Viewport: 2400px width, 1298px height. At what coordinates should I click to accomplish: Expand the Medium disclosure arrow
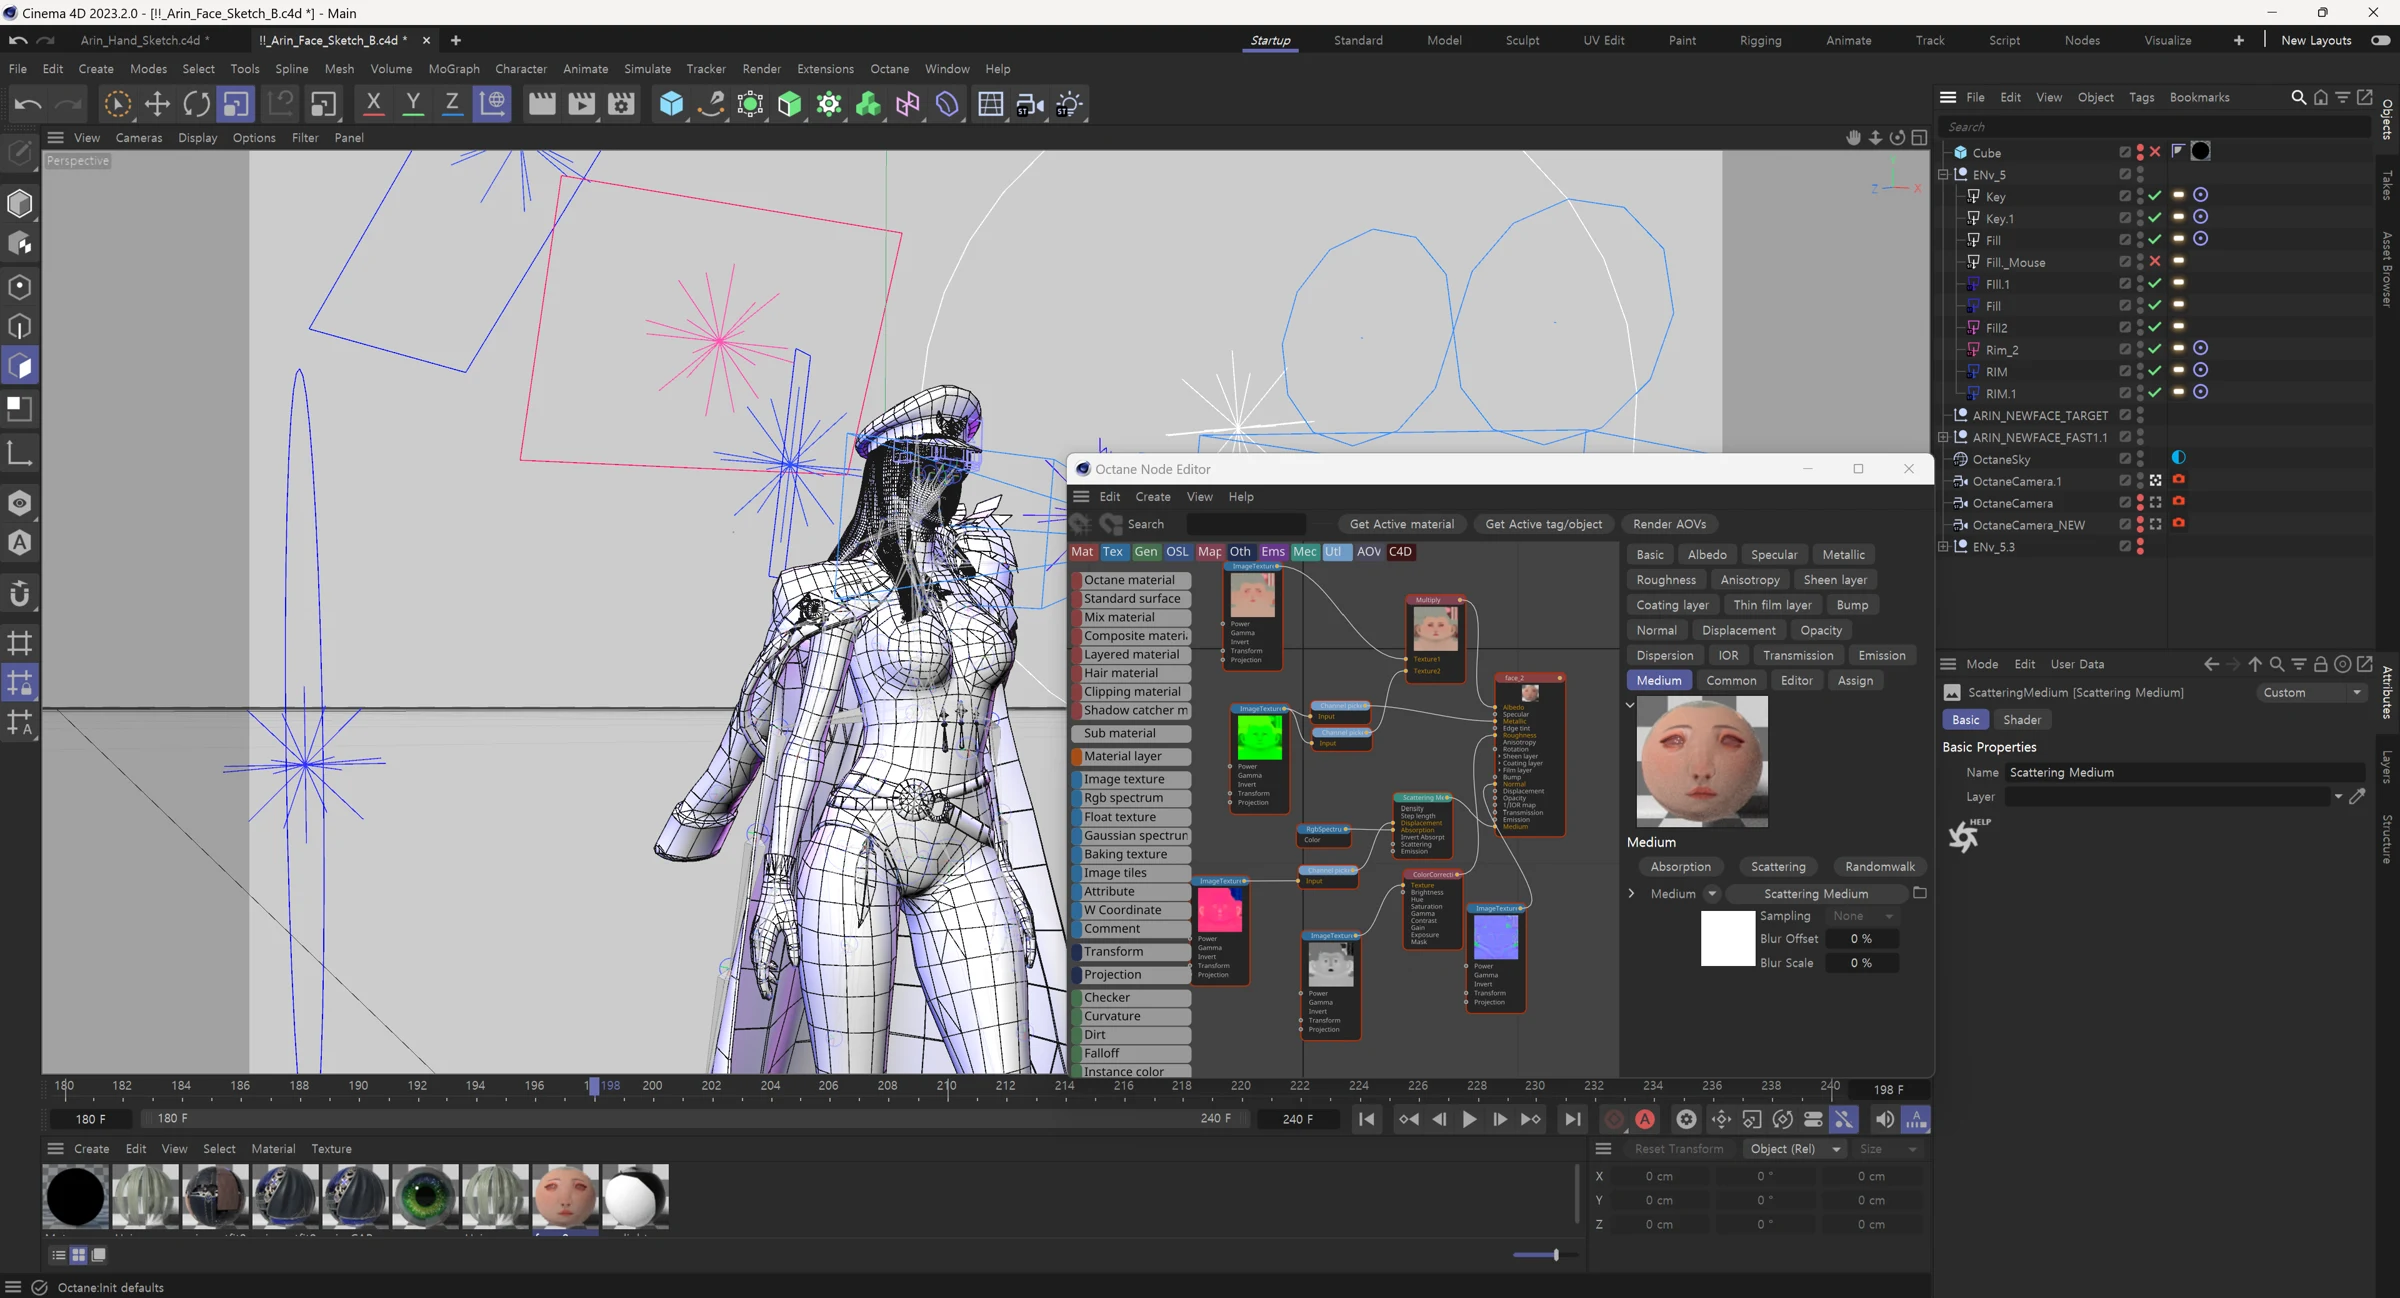(x=1631, y=893)
